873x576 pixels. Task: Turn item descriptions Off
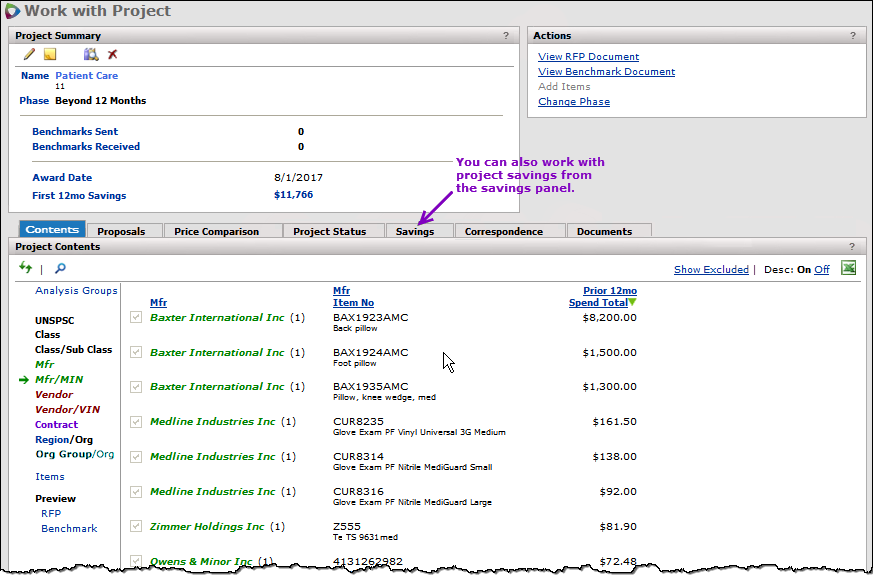(821, 270)
